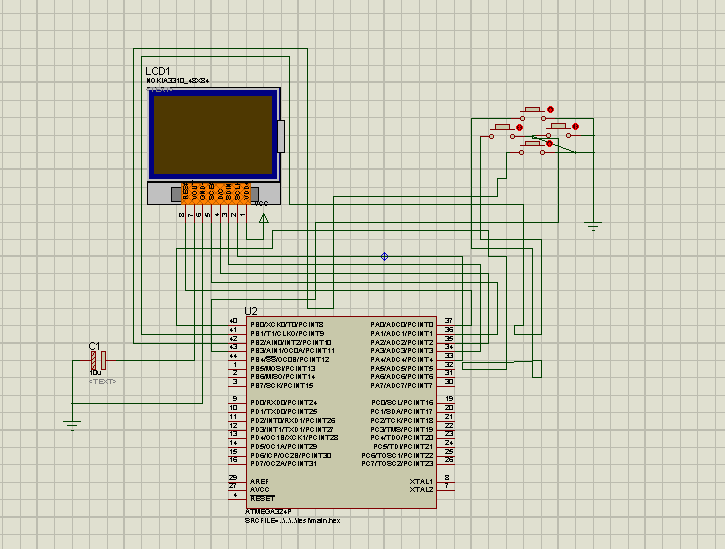Click the grey connector tab on LCD right edge
The width and height of the screenshot is (725, 549).
281,136
